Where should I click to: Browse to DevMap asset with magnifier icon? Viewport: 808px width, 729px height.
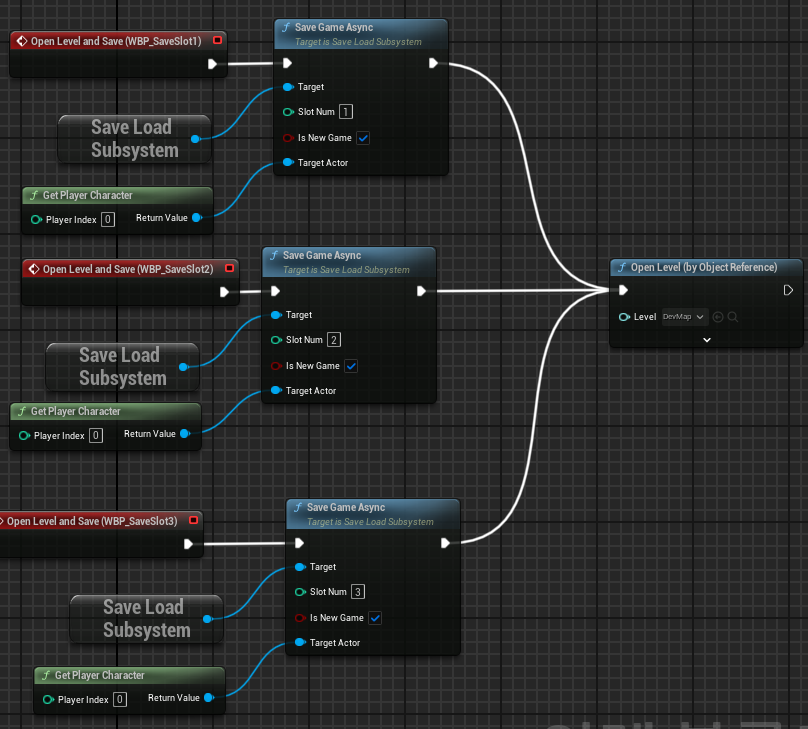click(733, 317)
